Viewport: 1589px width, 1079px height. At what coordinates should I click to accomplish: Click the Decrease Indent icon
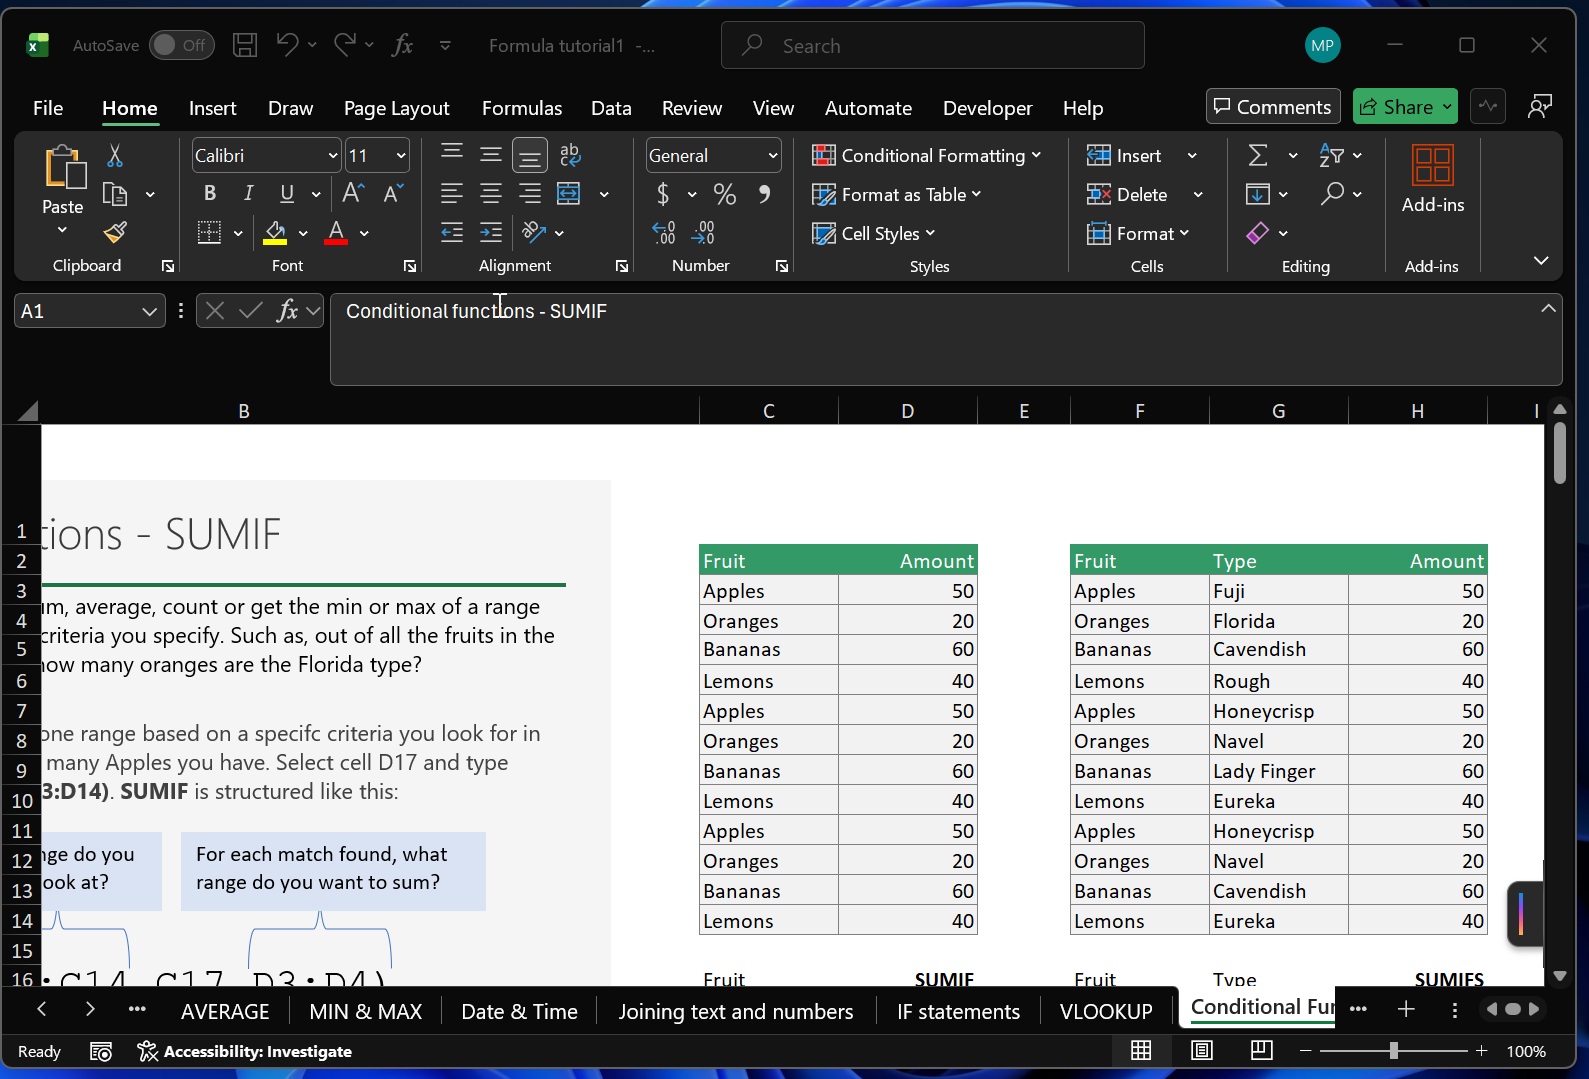click(452, 233)
